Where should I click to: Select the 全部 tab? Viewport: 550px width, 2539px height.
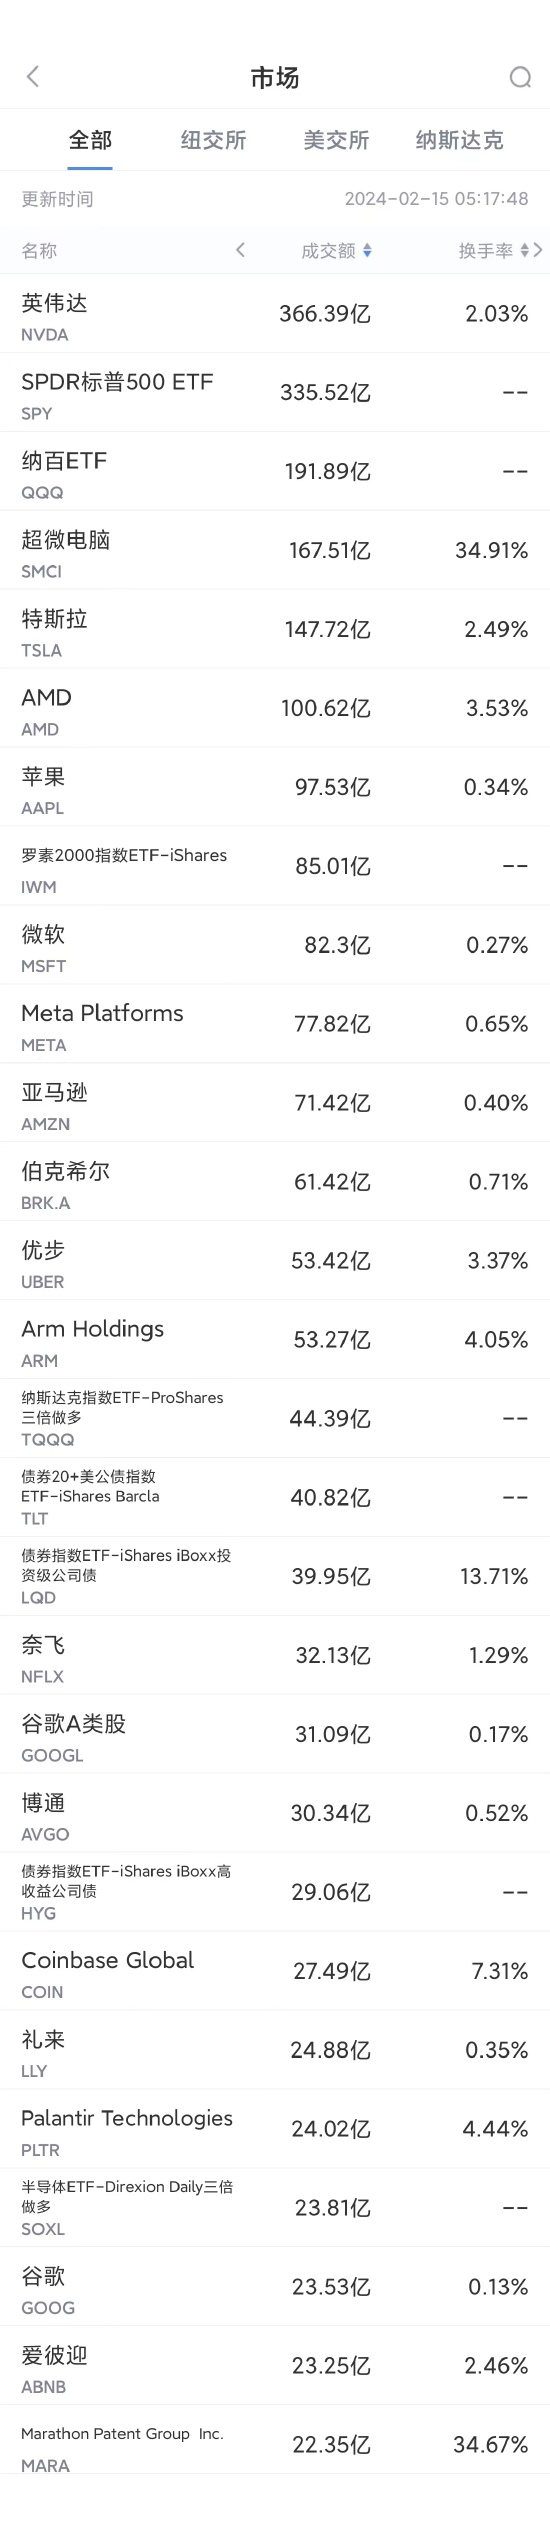90,140
